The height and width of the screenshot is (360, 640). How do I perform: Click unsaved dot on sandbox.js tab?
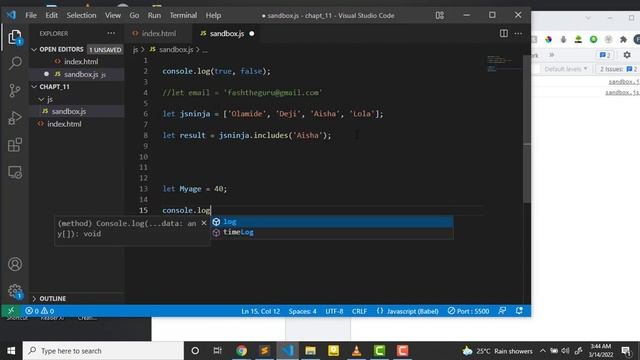coord(252,33)
